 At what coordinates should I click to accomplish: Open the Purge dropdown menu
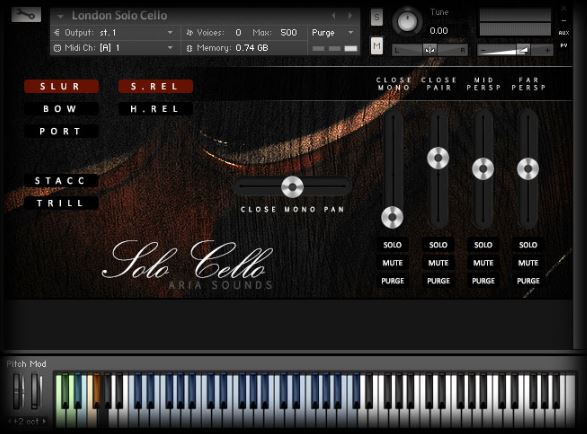point(332,33)
